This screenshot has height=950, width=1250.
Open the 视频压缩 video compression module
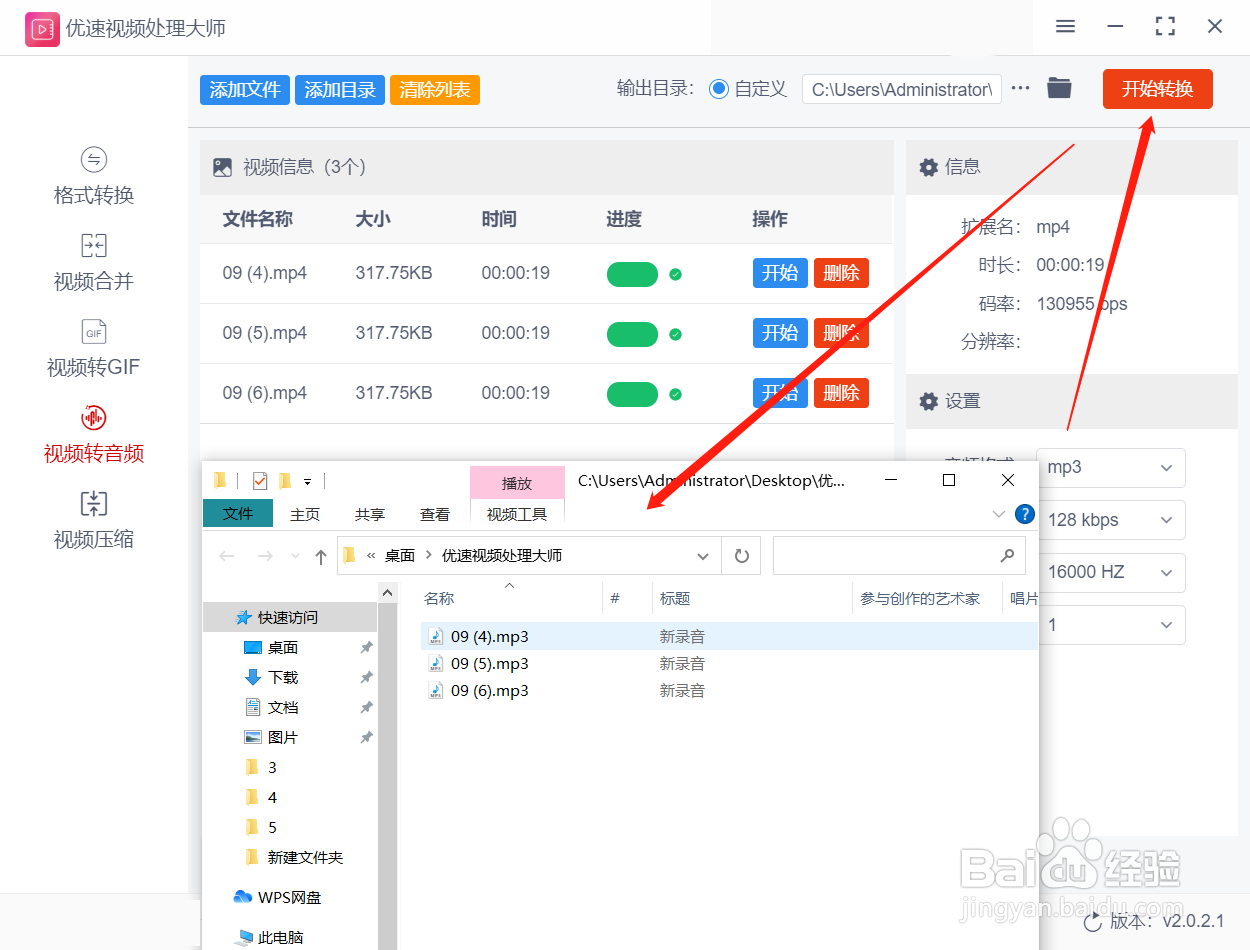[94, 521]
